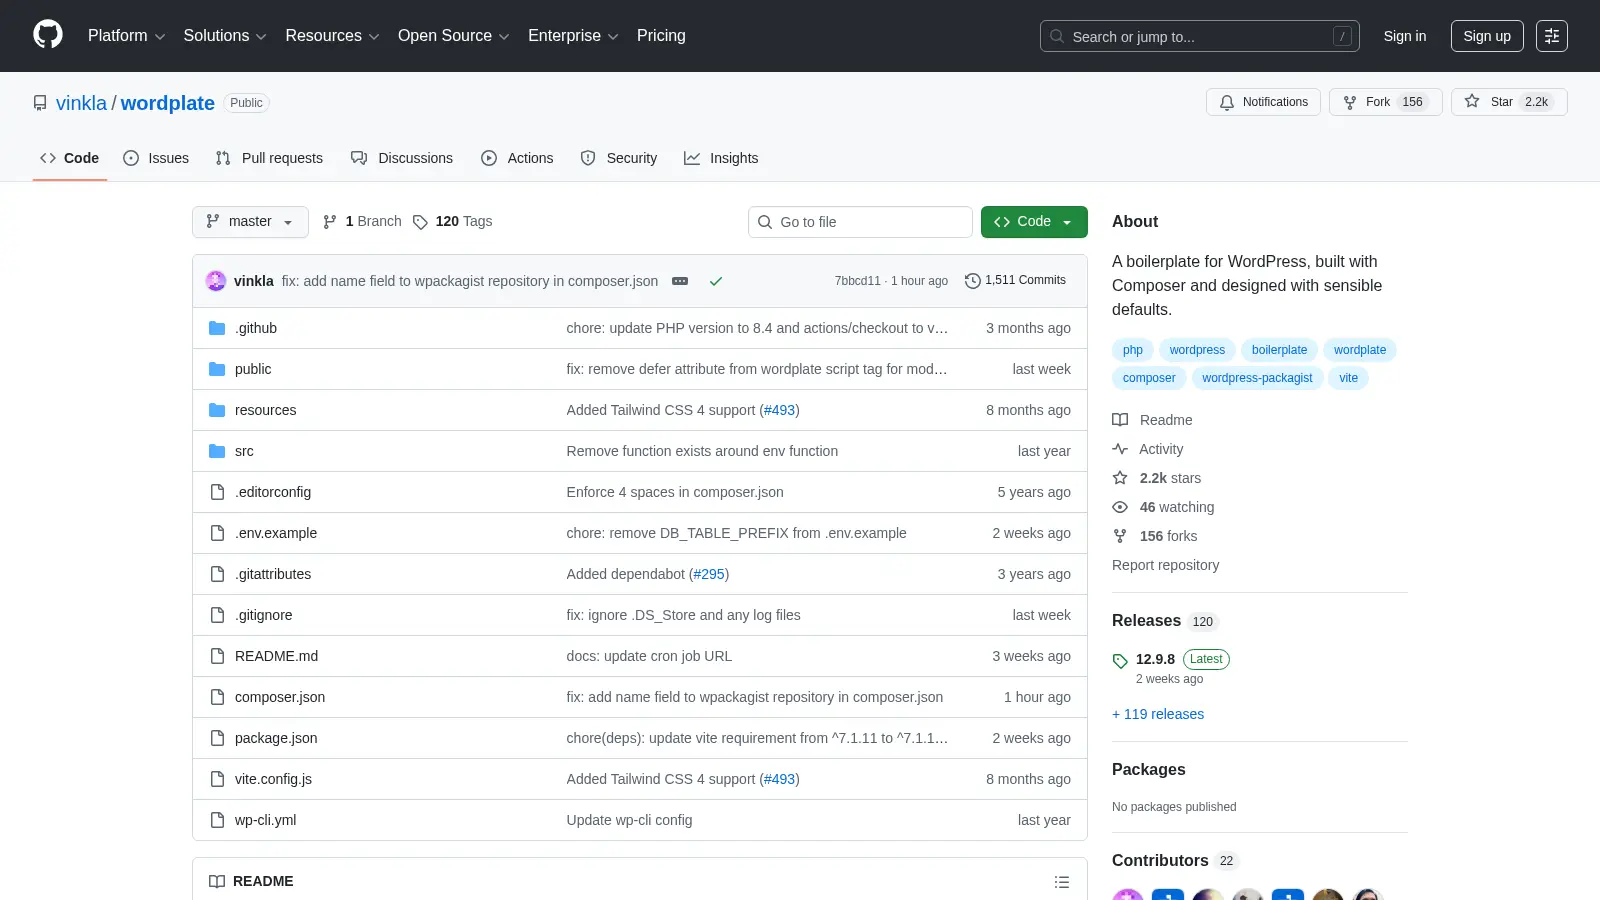Expand the green Code dropdown button
The height and width of the screenshot is (900, 1600).
click(1034, 222)
